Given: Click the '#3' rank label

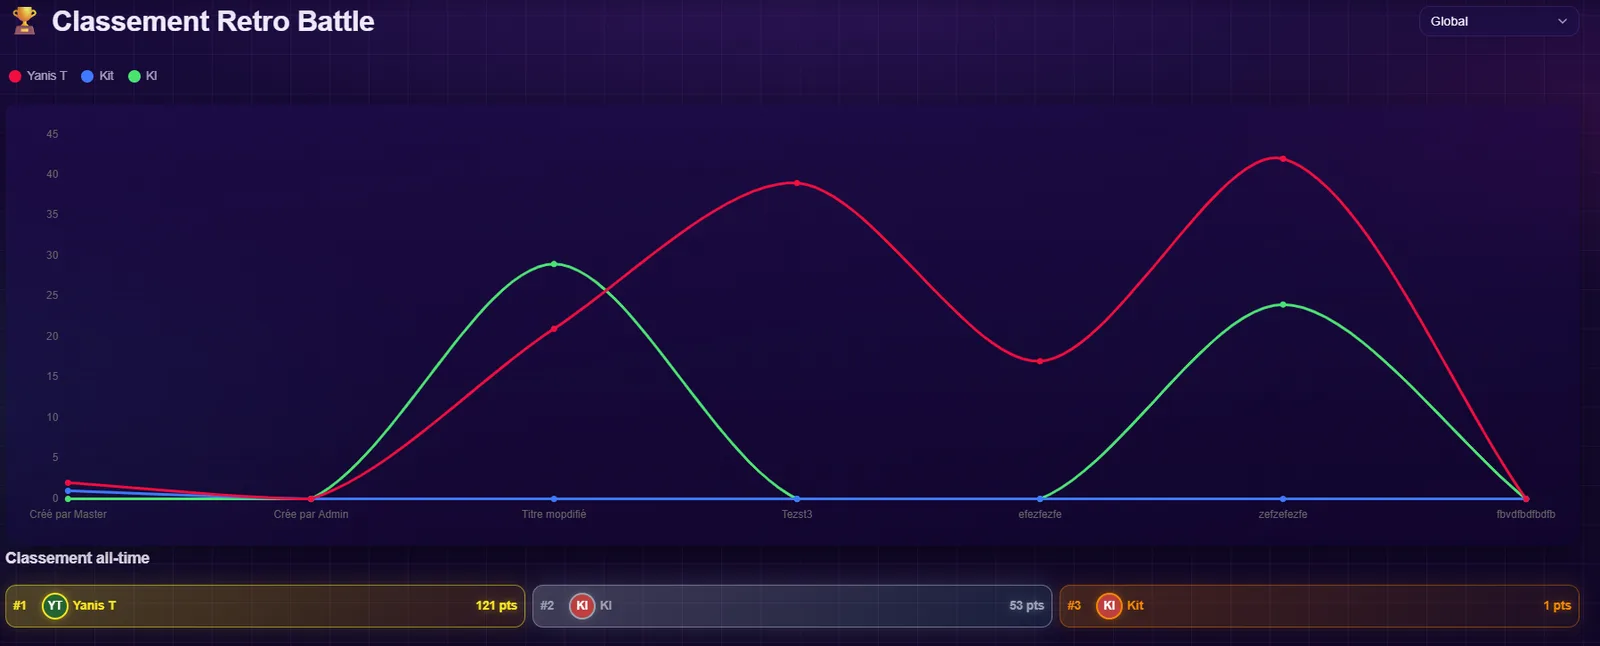Looking at the screenshot, I should pyautogui.click(x=1074, y=606).
